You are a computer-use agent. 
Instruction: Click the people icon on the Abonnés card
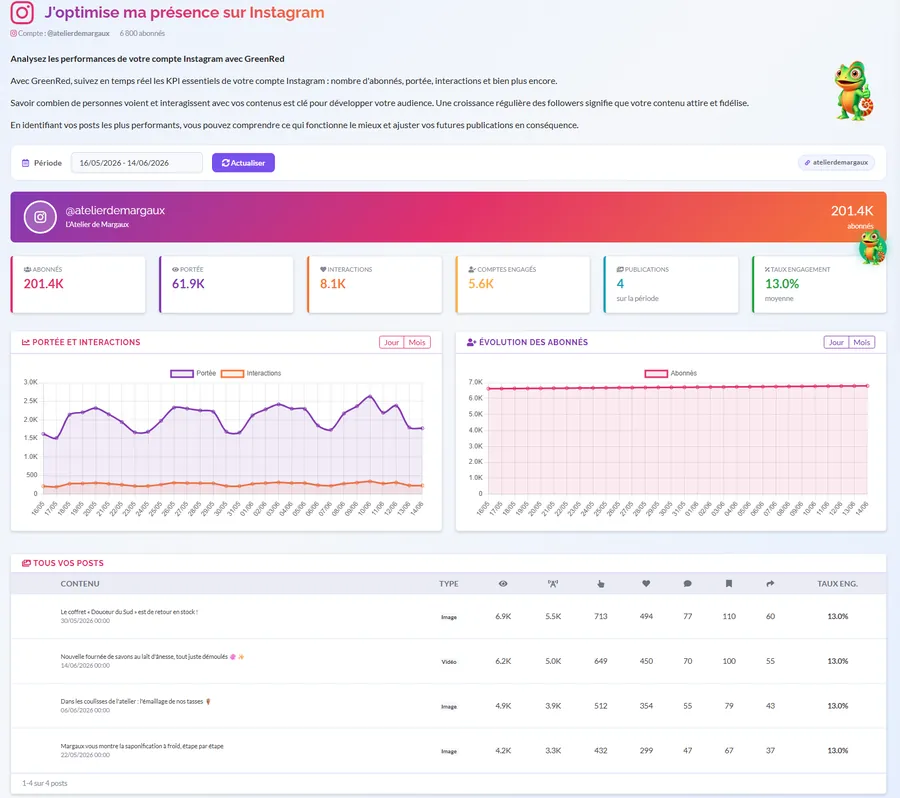(28, 269)
